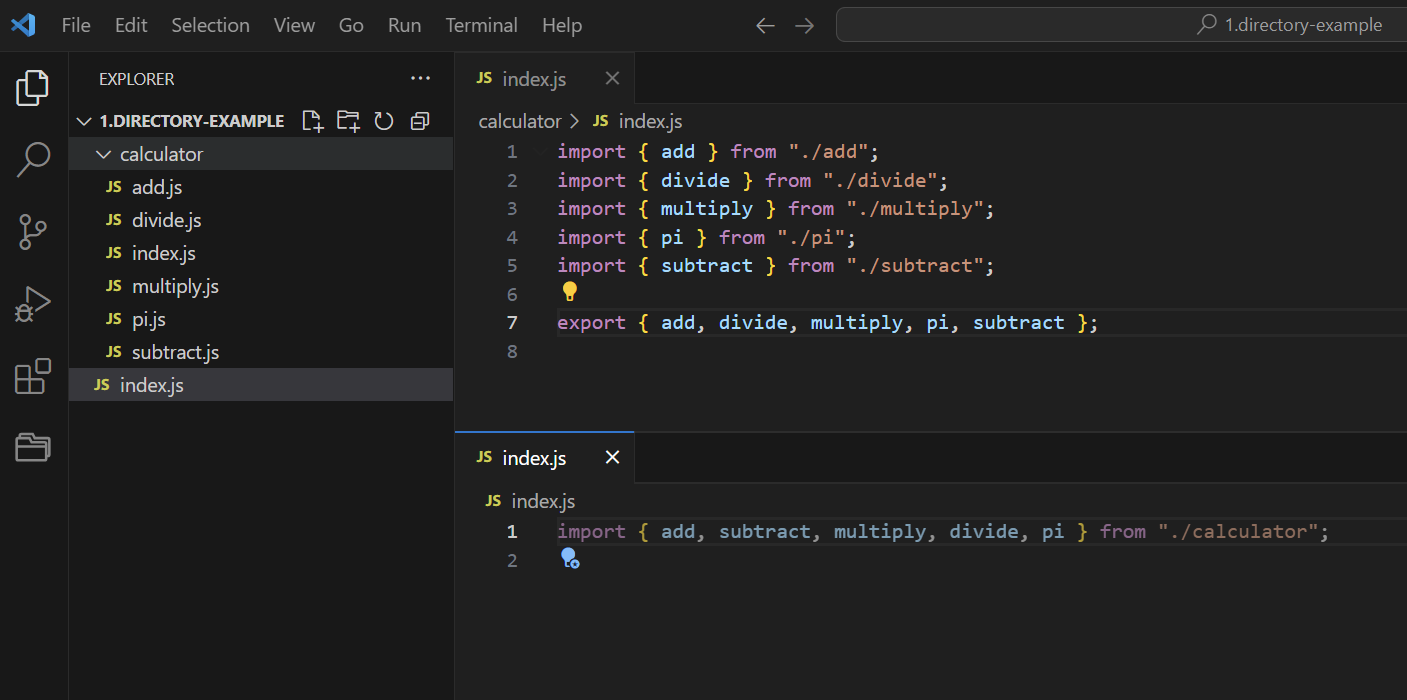Open divide.js in the file tree
The width and height of the screenshot is (1407, 700).
click(261, 220)
